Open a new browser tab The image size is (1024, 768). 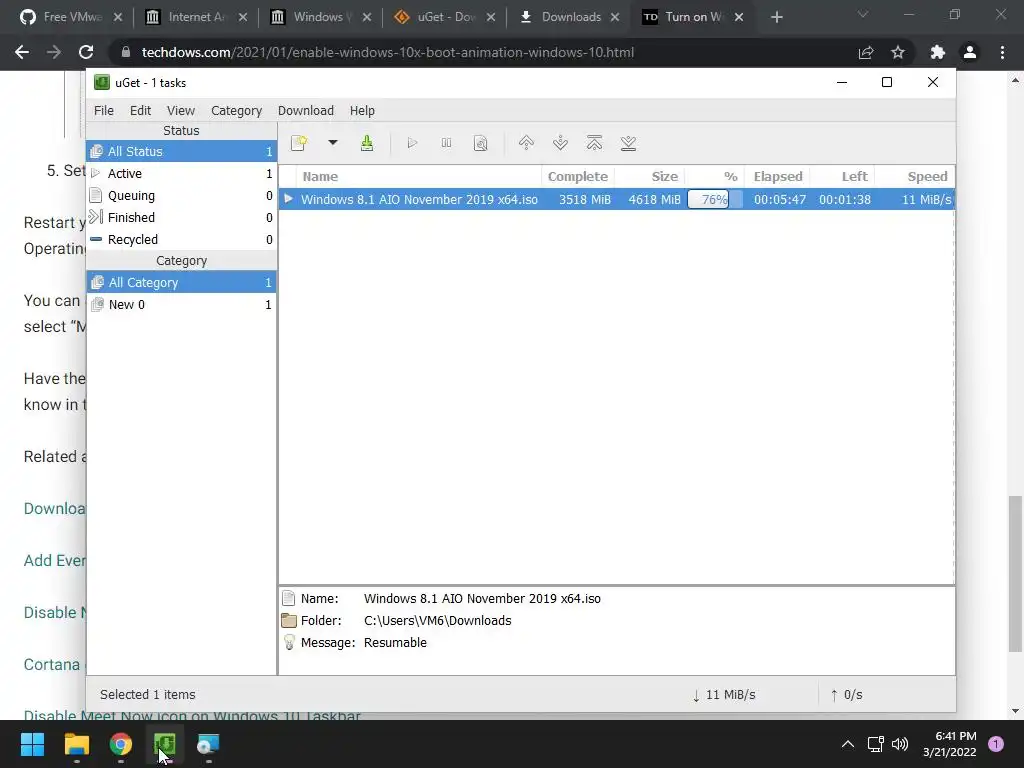pos(776,17)
